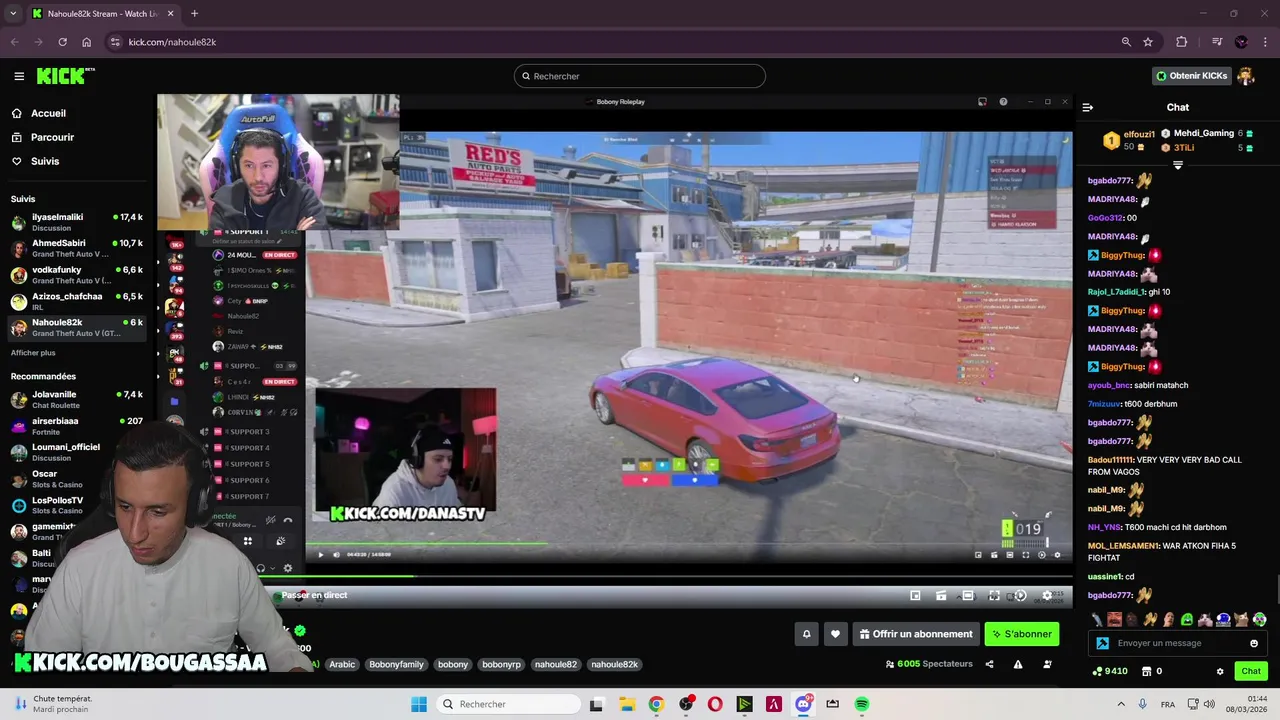This screenshot has width=1280, height=720.
Task: Click the Obtenir KICKs button
Action: tap(1191, 76)
